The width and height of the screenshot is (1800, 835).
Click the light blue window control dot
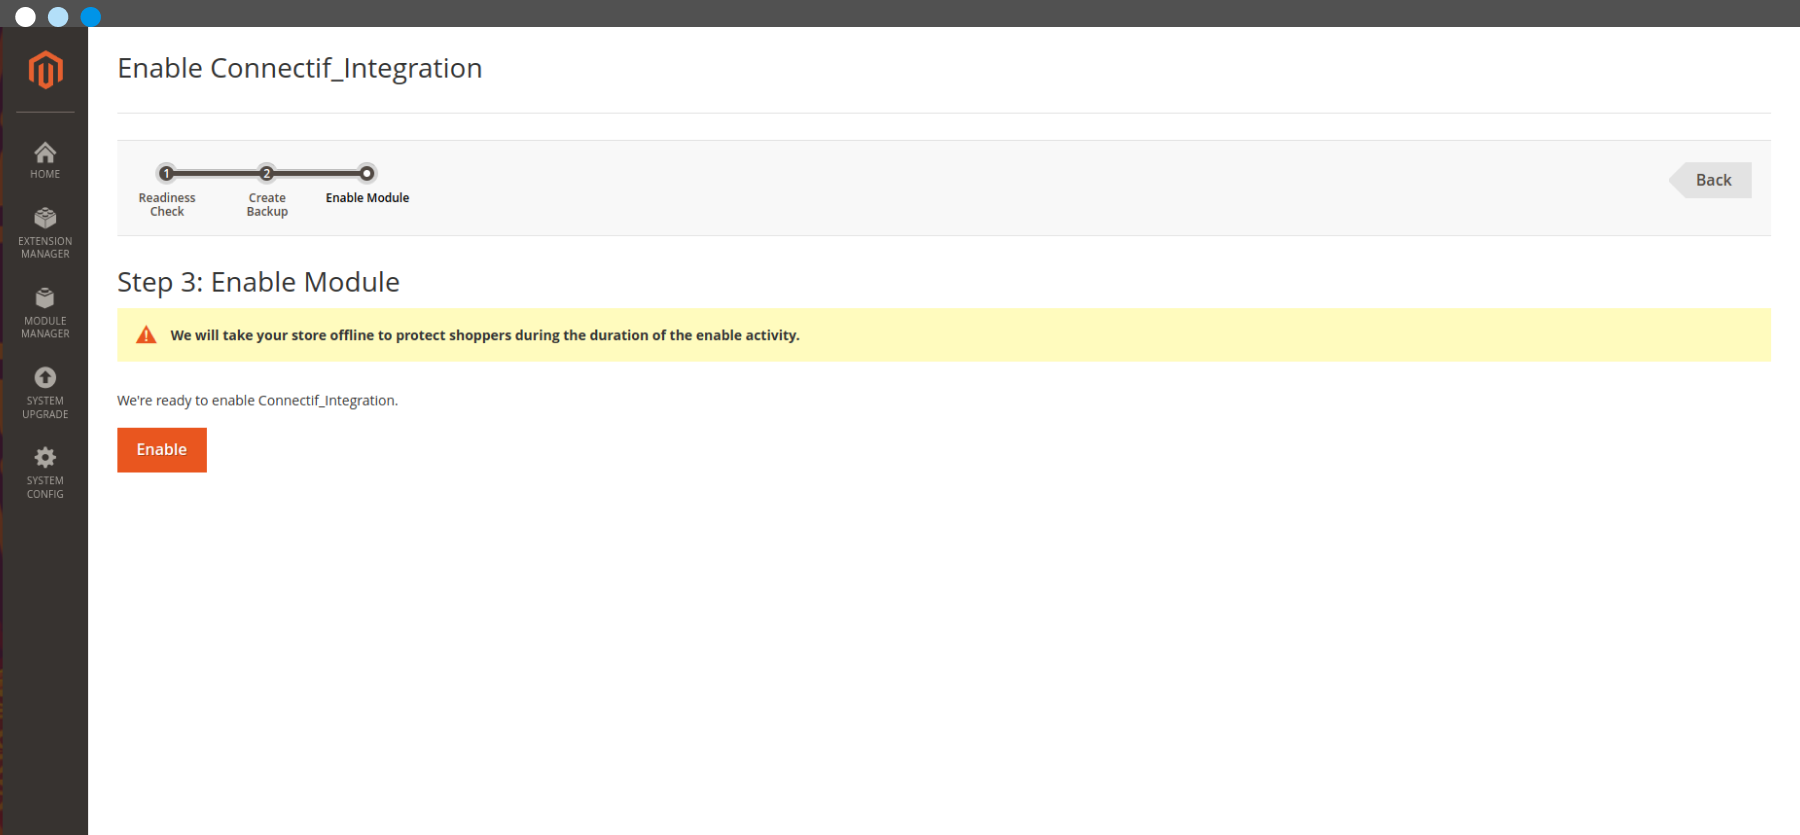[x=58, y=17]
